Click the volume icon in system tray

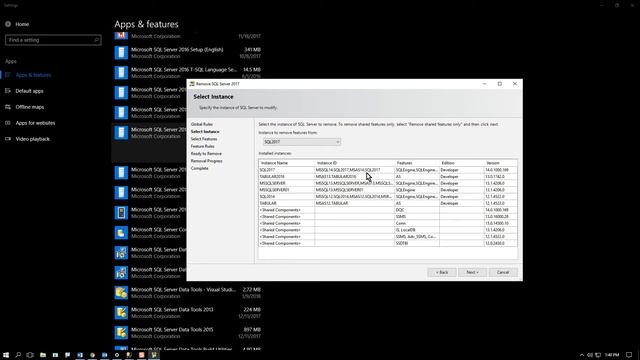point(590,355)
